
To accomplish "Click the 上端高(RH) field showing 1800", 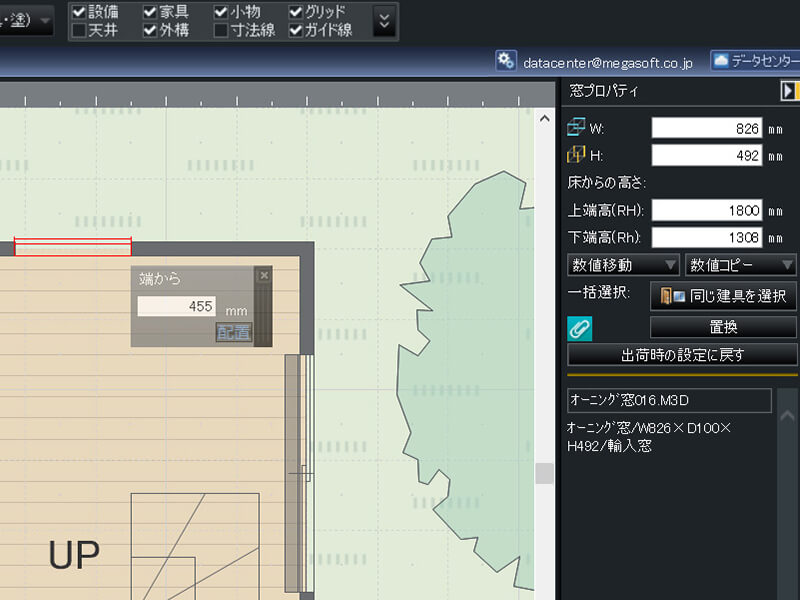I will click(x=707, y=211).
